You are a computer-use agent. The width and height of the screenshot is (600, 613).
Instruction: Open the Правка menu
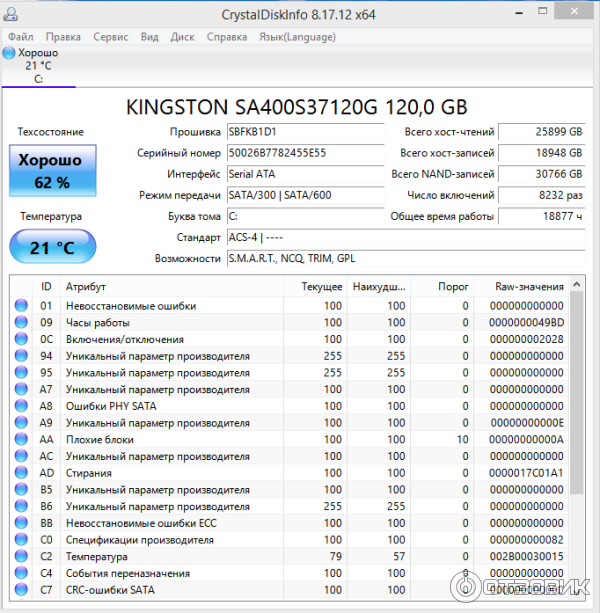[63, 37]
